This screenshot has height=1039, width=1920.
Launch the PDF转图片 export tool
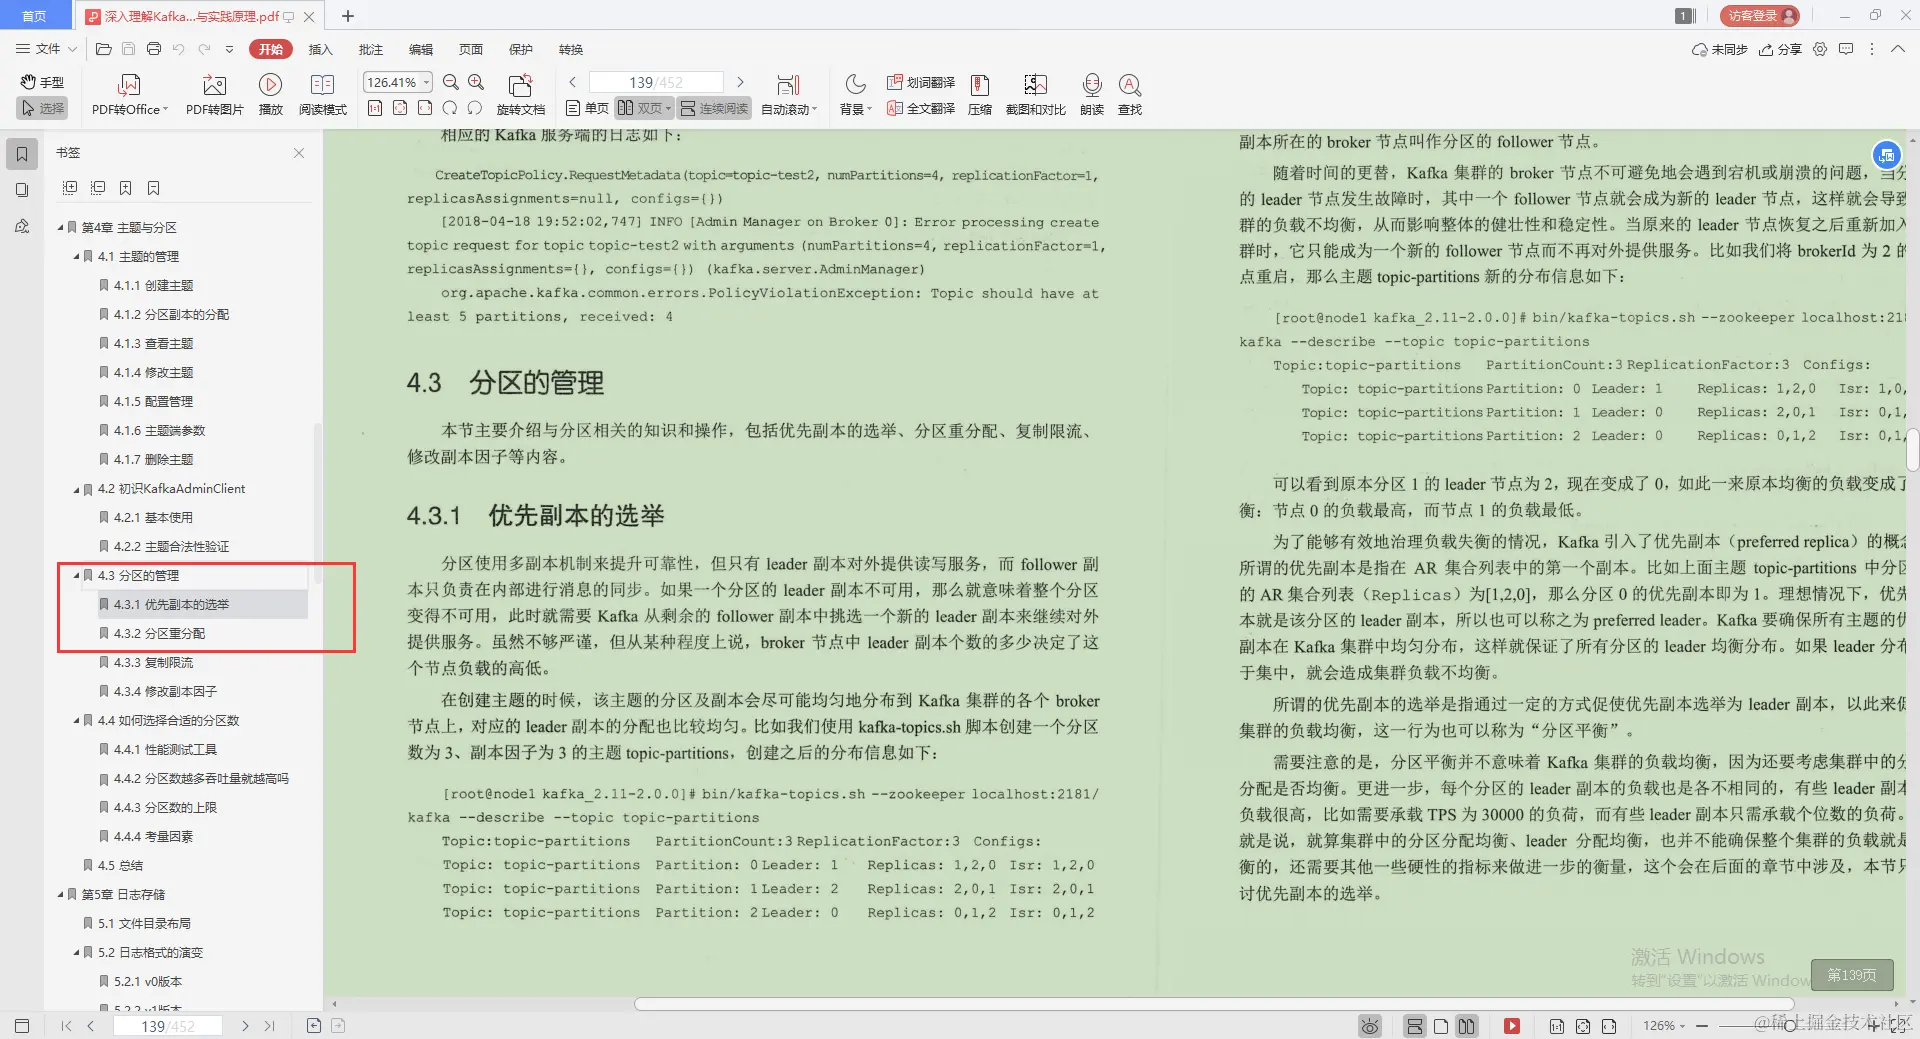tap(213, 94)
